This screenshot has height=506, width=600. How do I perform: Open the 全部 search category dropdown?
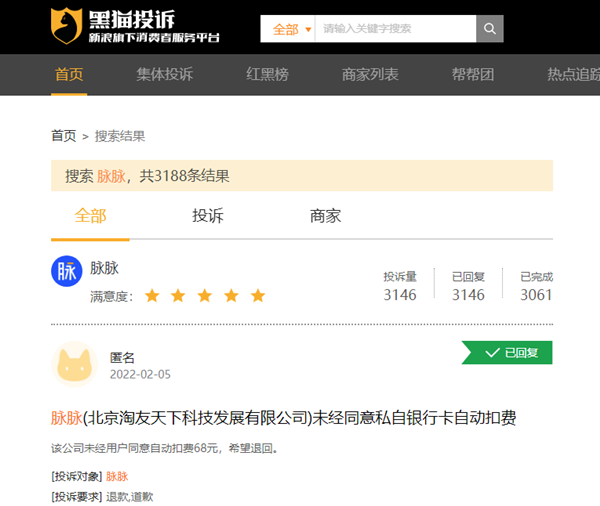pyautogui.click(x=288, y=29)
